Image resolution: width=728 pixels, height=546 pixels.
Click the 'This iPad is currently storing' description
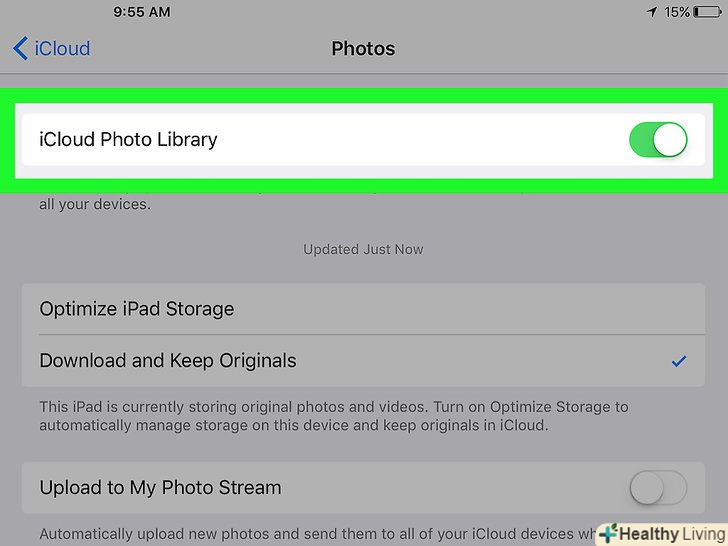333,416
